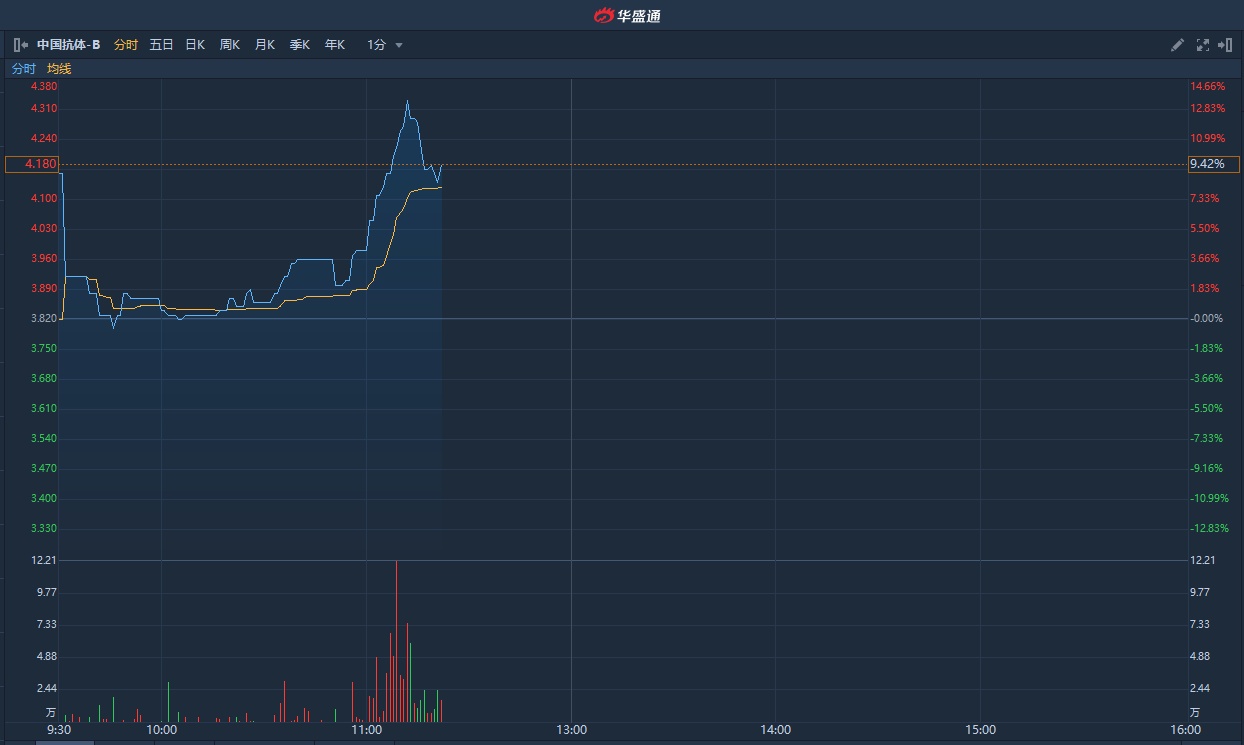Click the 14:00 time axis label
The image size is (1244, 745).
tap(776, 730)
